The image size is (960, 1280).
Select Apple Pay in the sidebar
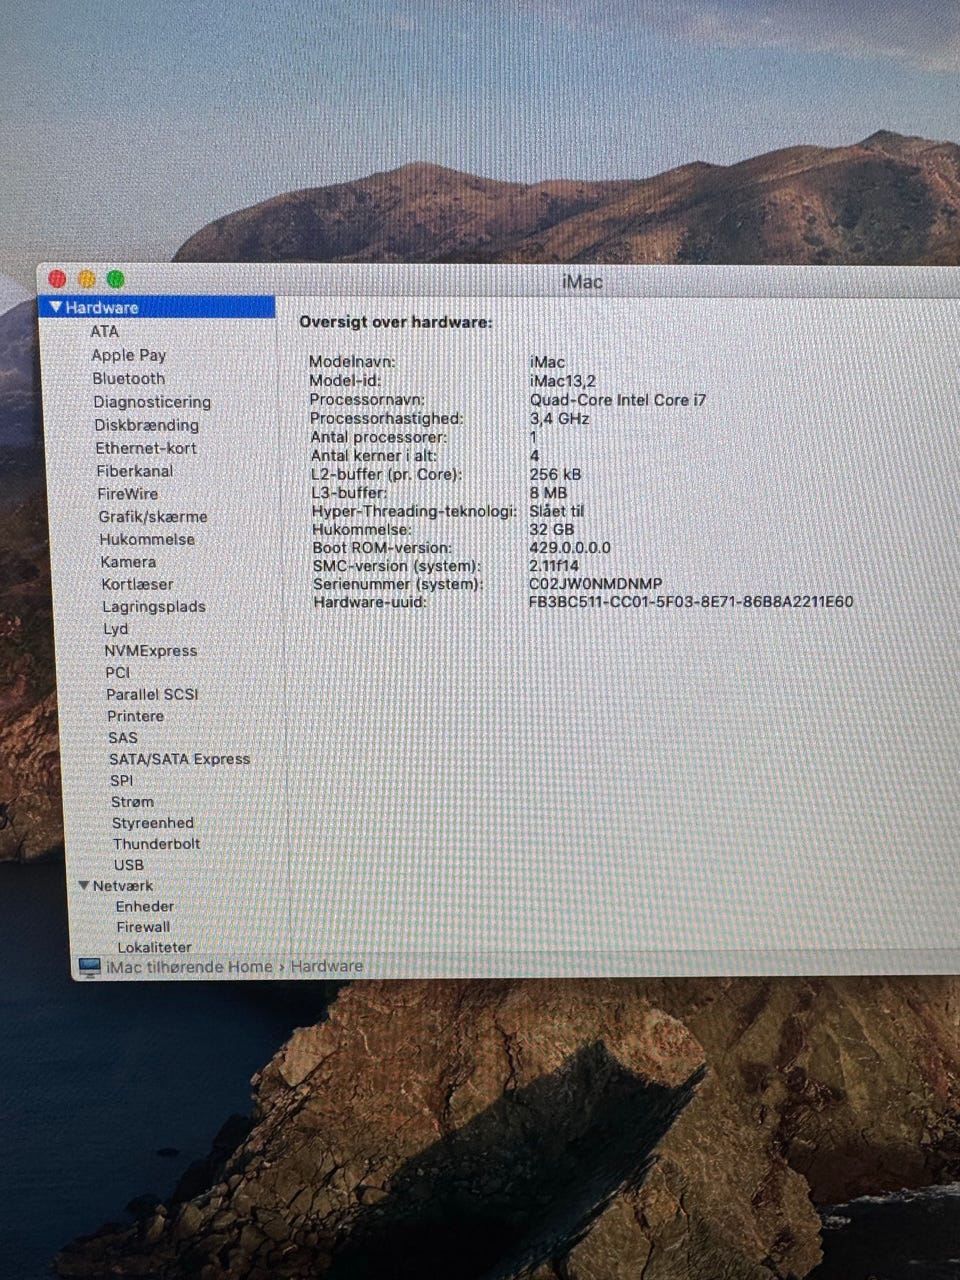point(129,355)
